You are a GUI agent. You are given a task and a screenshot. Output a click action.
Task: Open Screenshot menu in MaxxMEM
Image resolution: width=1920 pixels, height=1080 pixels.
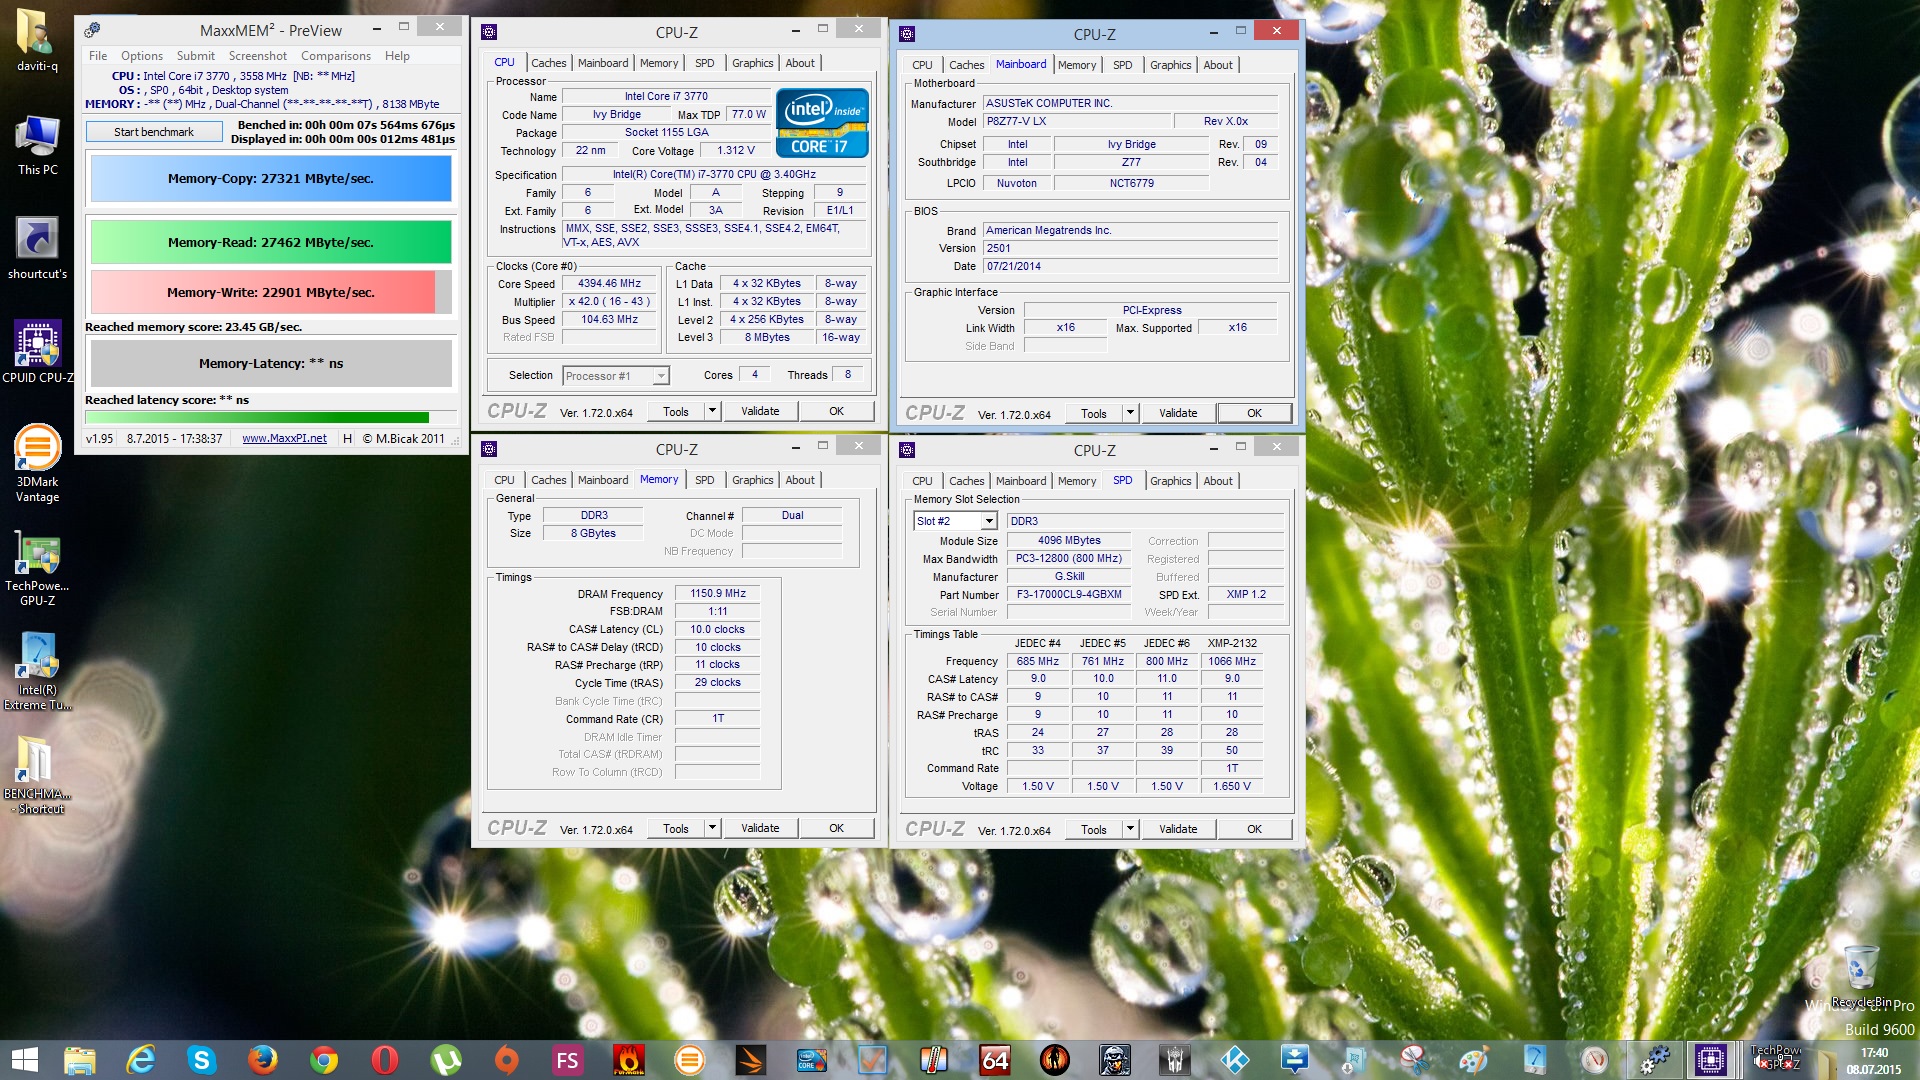point(257,56)
